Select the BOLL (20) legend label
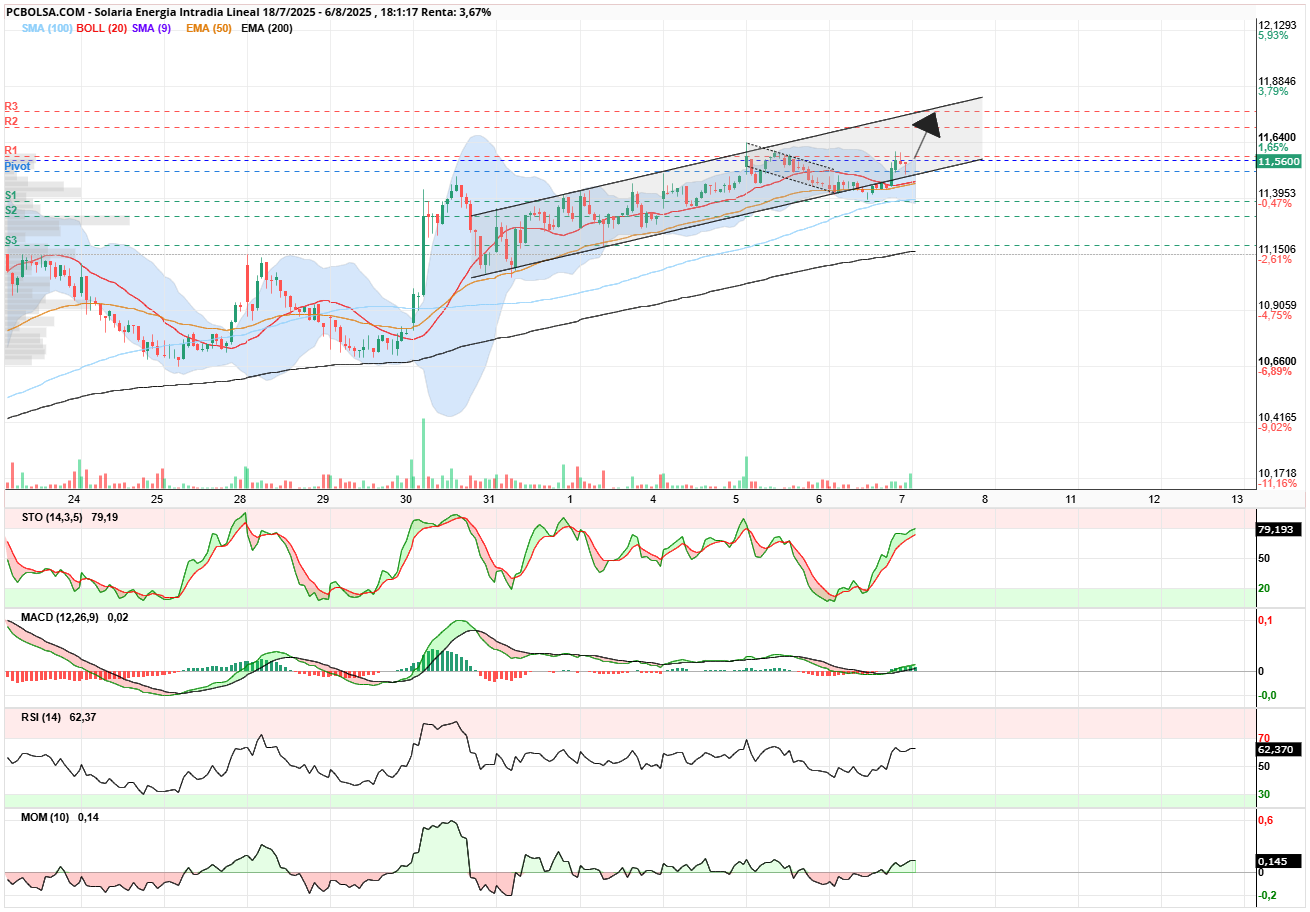The height and width of the screenshot is (912, 1310). point(102,28)
